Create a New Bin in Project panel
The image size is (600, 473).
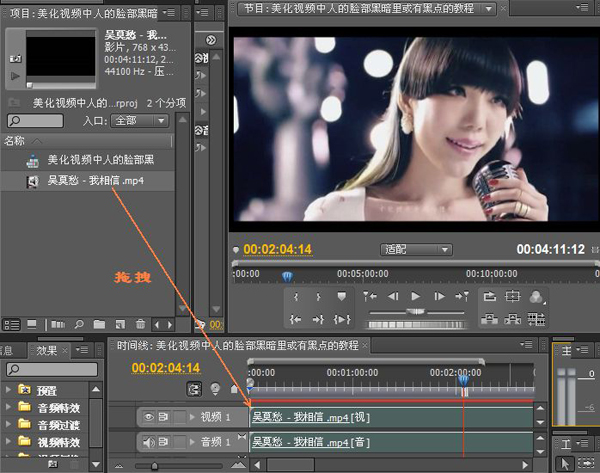coord(99,325)
